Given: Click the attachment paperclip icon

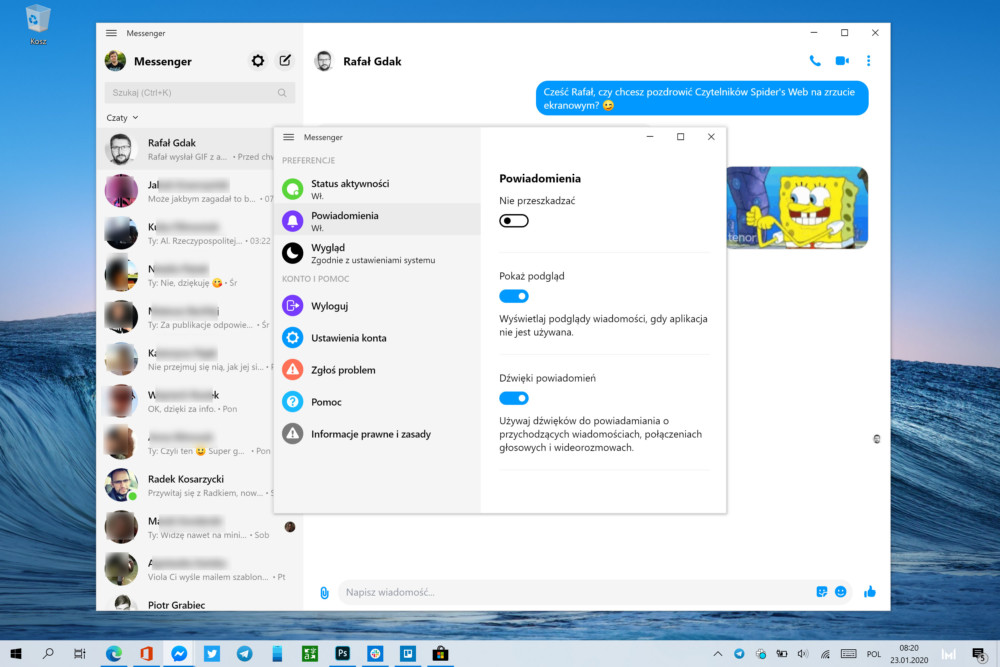Looking at the screenshot, I should (324, 592).
